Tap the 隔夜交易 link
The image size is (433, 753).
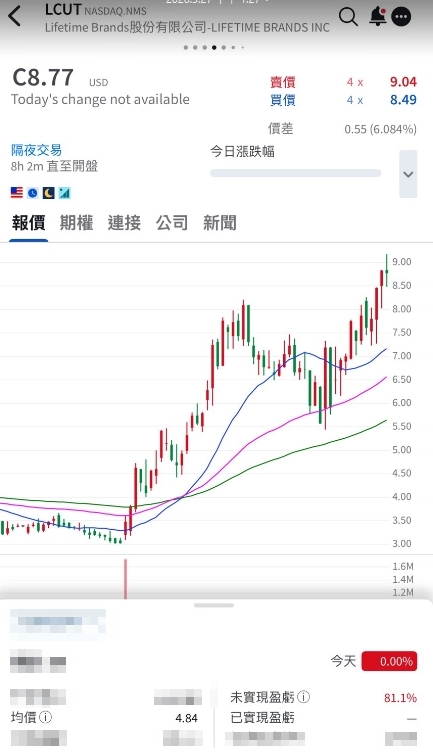[36, 150]
